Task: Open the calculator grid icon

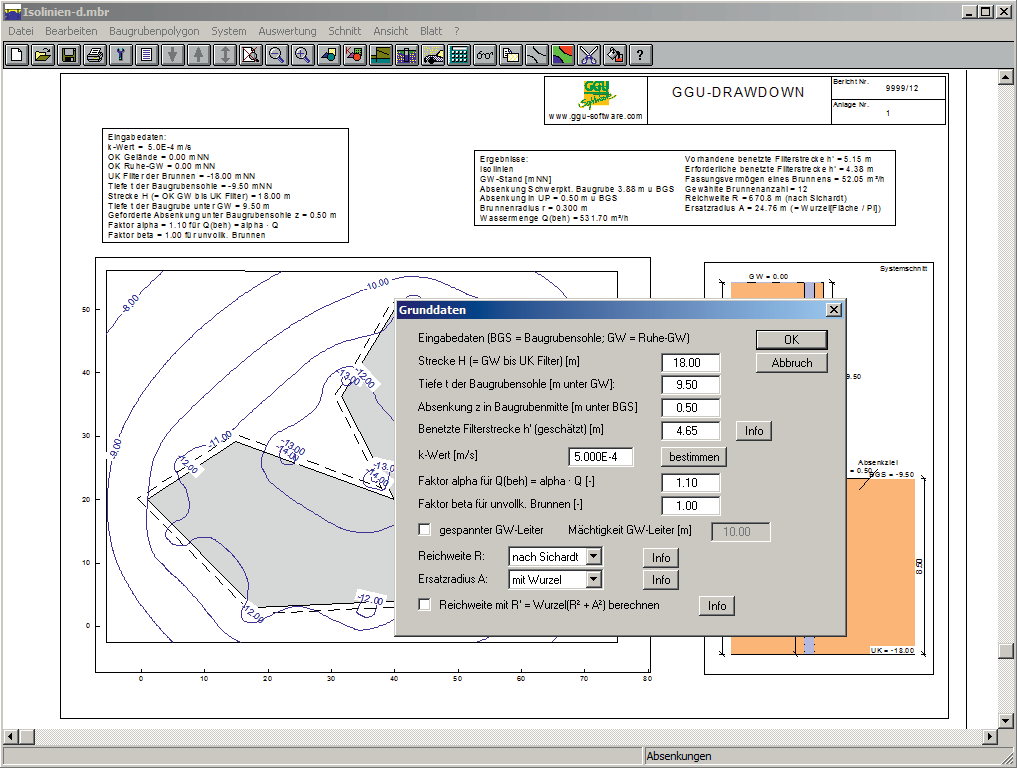Action: [x=459, y=55]
